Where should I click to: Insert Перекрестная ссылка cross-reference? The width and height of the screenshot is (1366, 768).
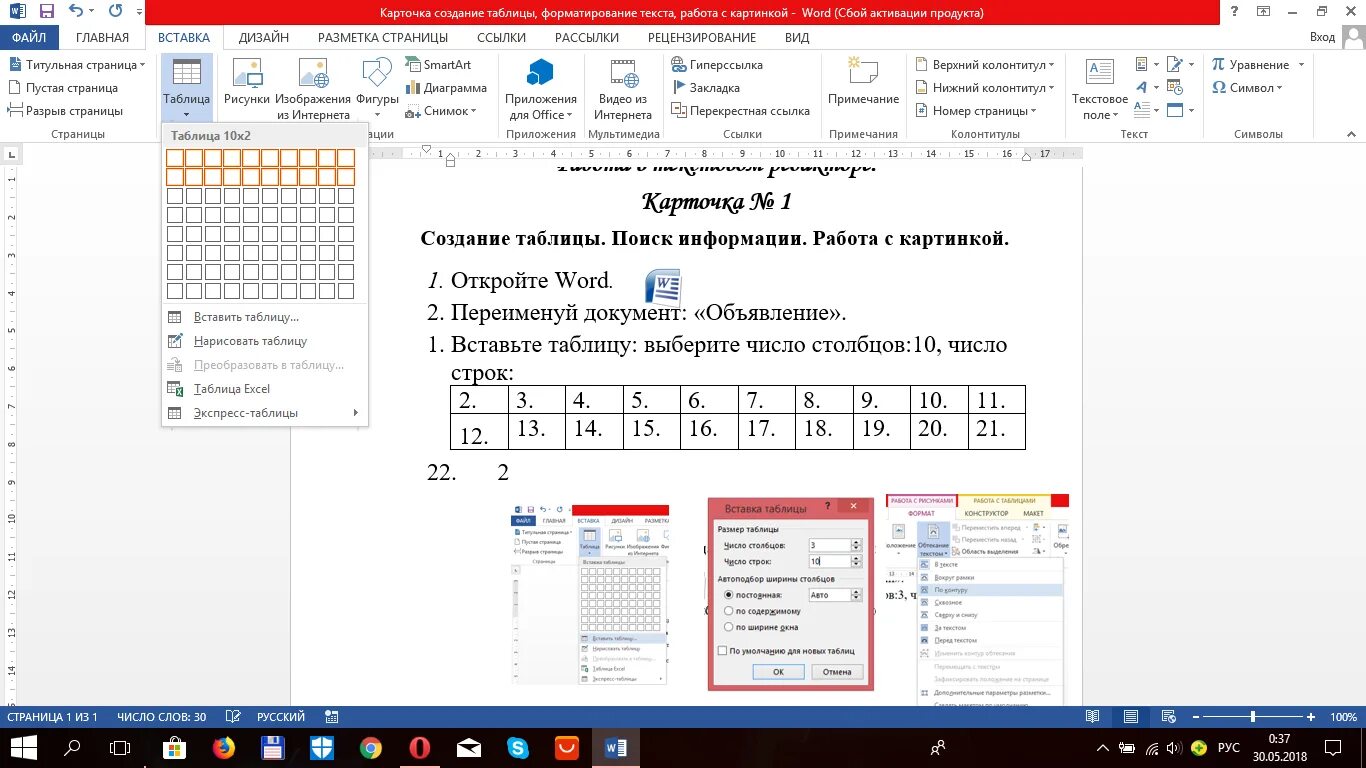coord(740,111)
